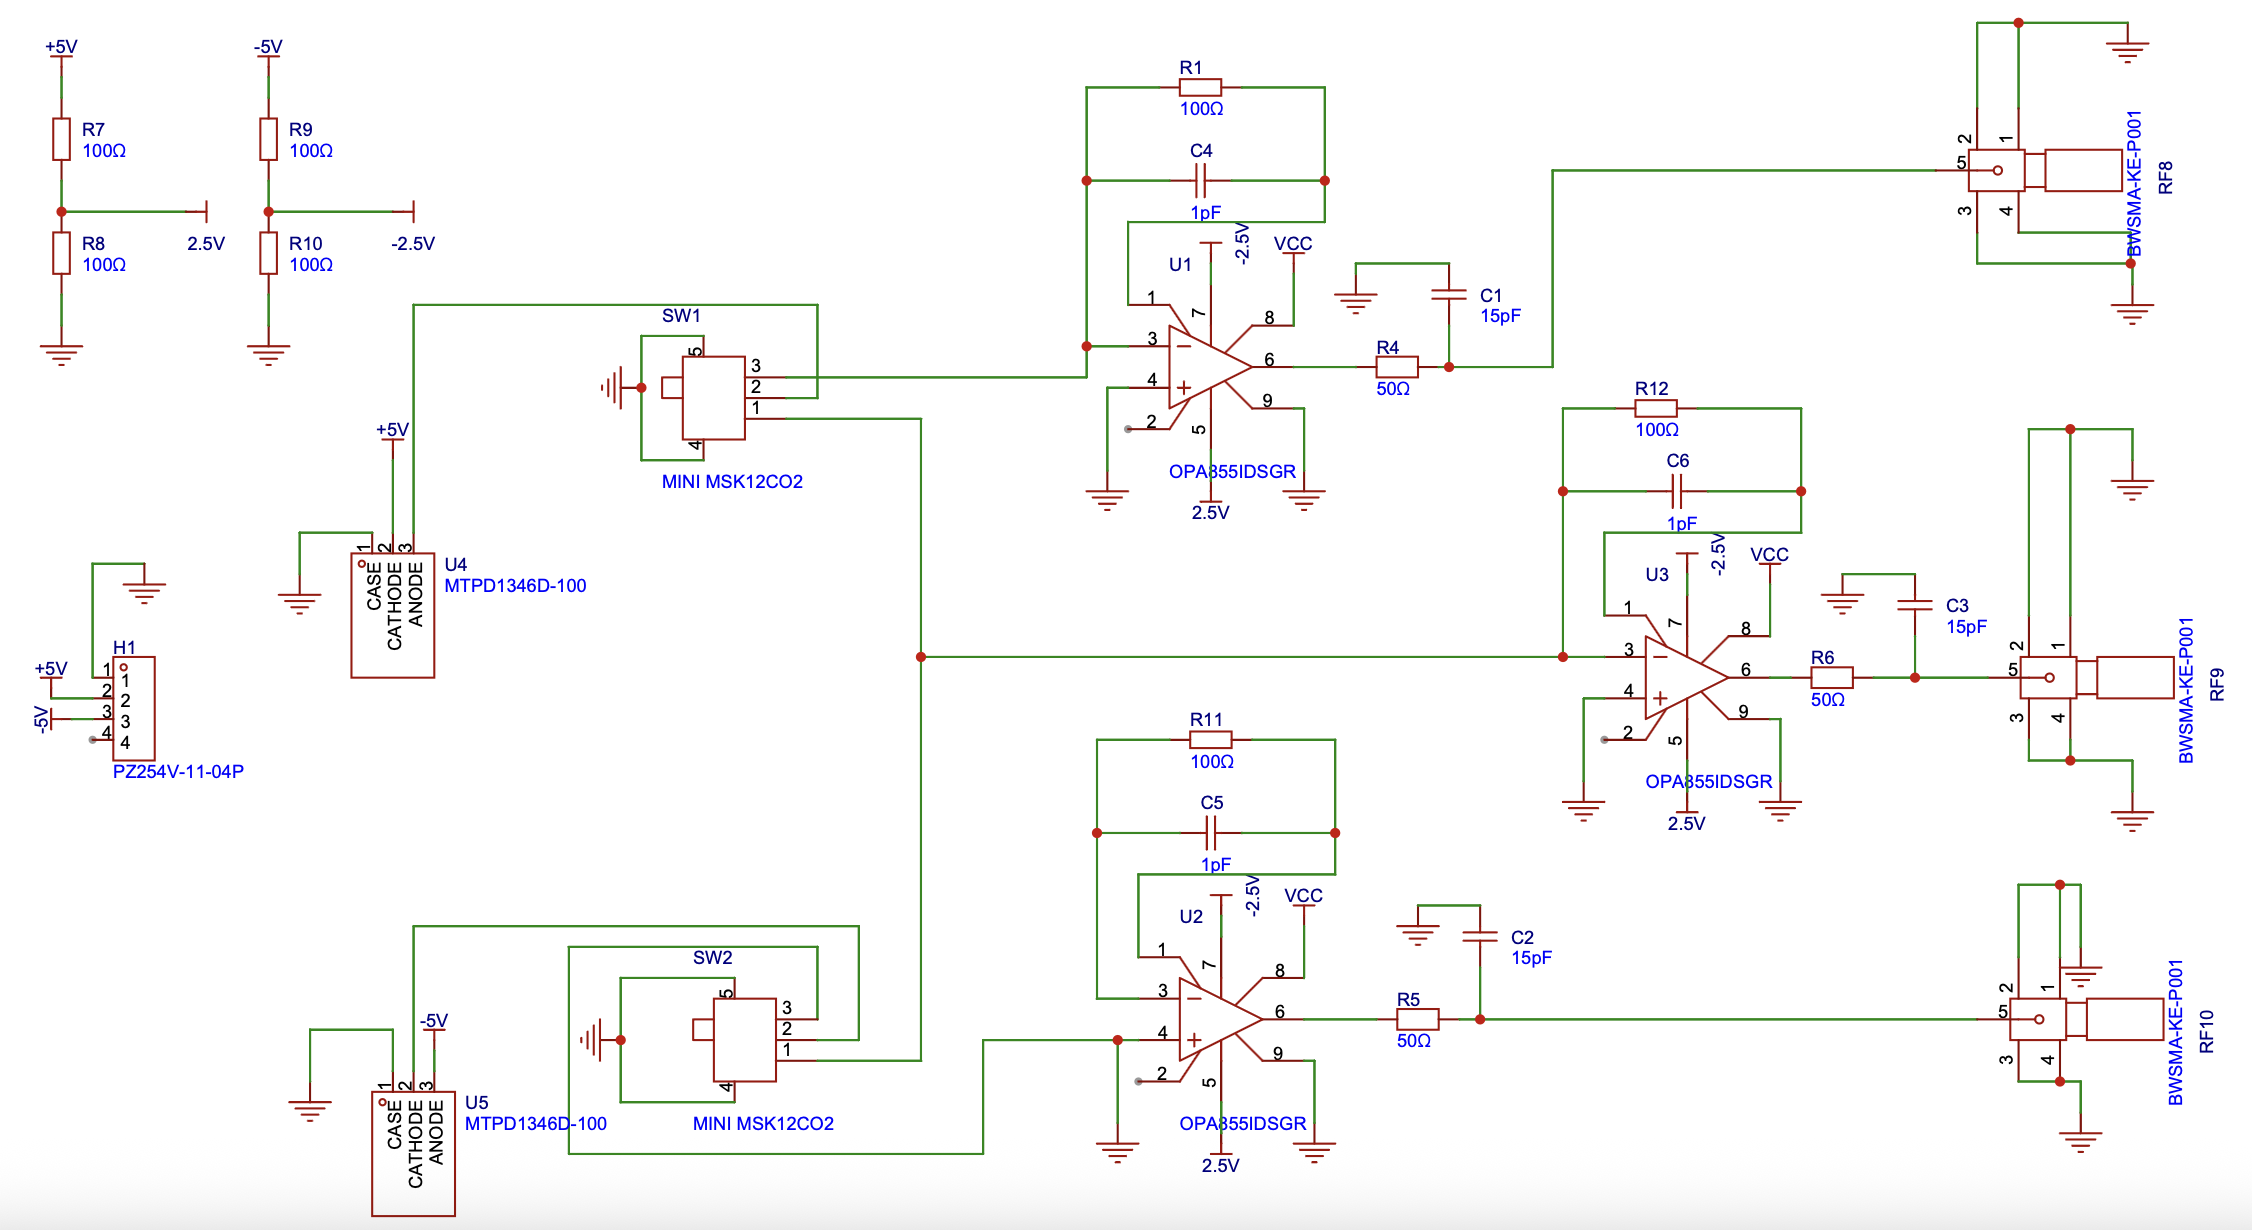The image size is (2252, 1230).
Task: Select the R12 resistor symbol
Action: click(x=1656, y=408)
